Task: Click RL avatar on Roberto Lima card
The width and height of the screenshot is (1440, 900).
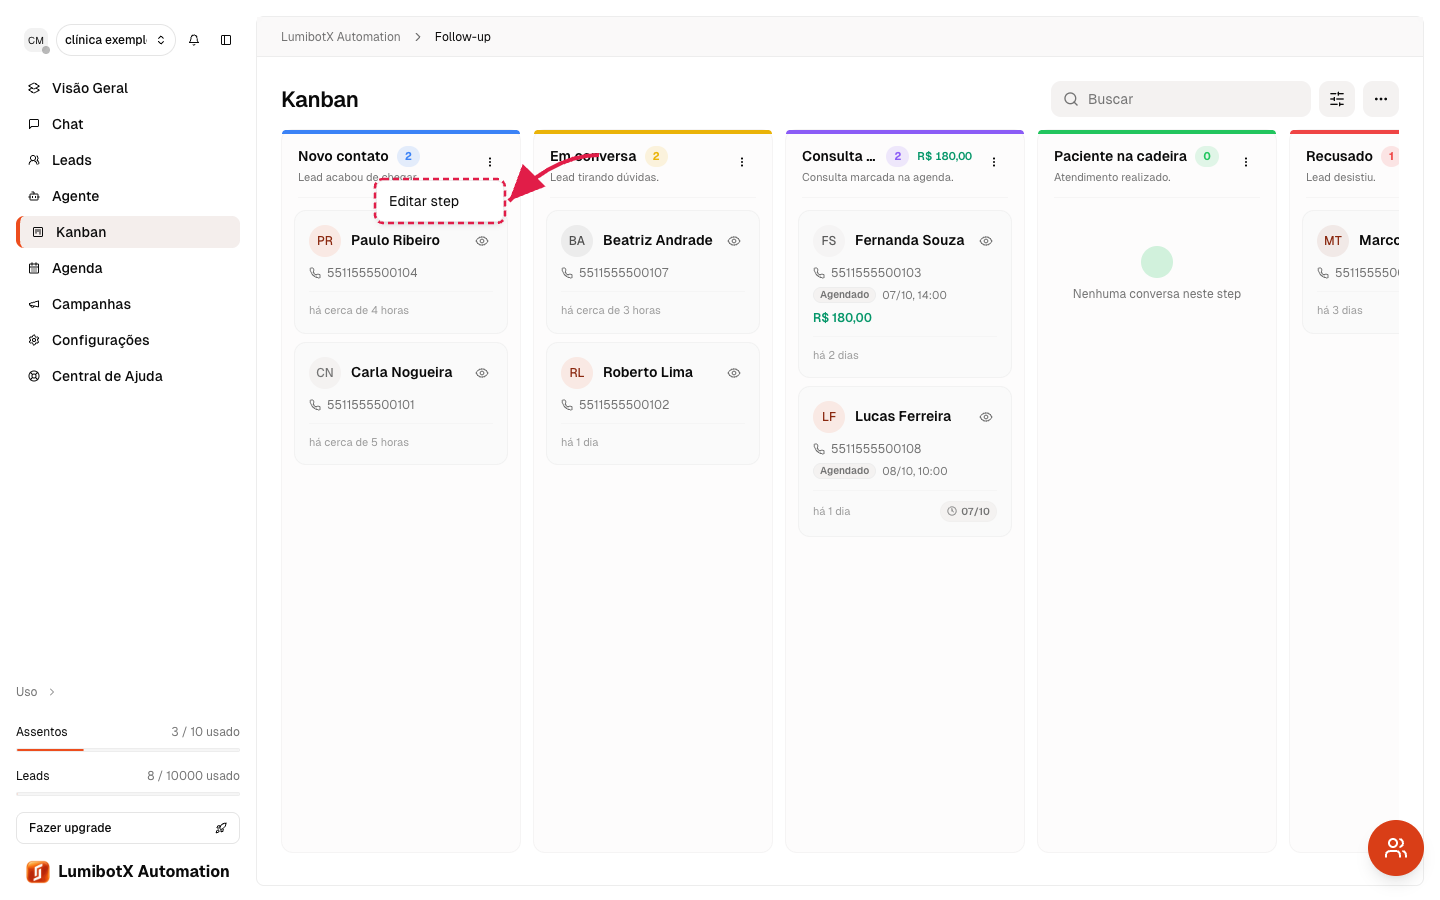Action: tap(577, 373)
